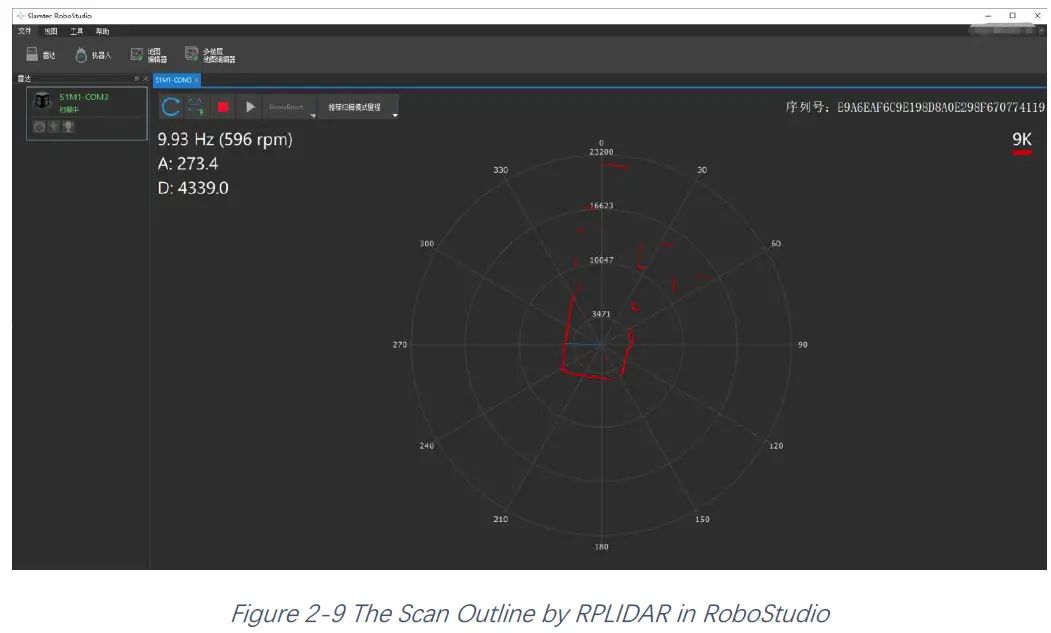1051x633 pixels.
Task: Click the A: 273.4 angle value
Action: tap(188, 164)
